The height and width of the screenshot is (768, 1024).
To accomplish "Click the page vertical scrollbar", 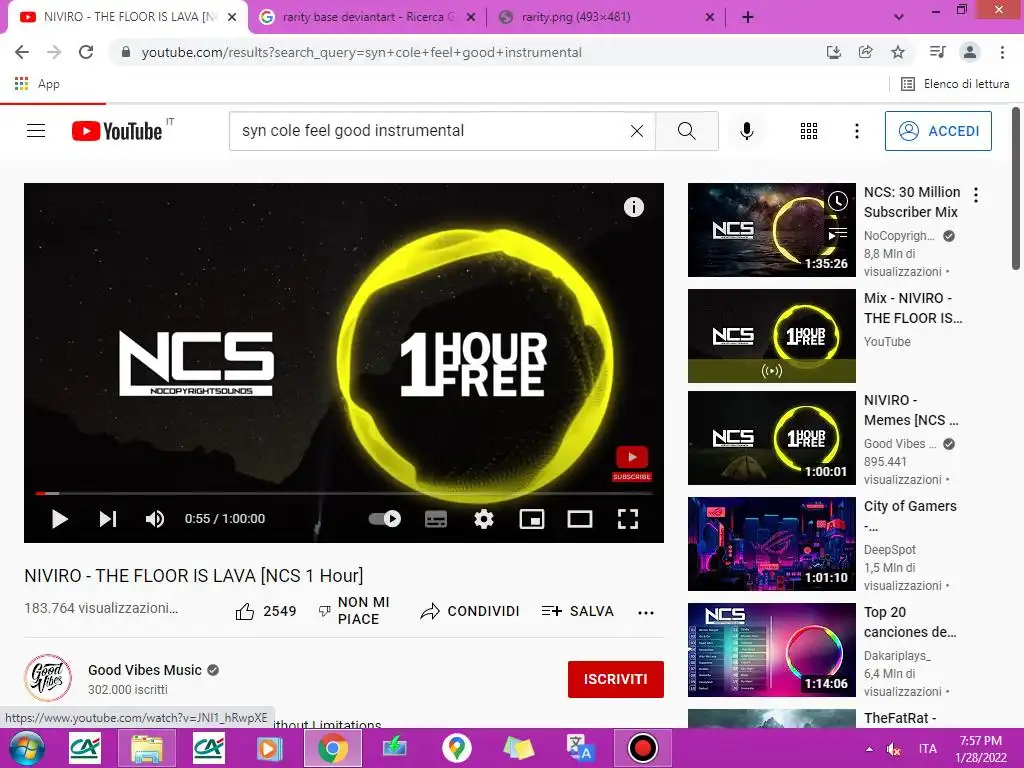I will point(1016,189).
